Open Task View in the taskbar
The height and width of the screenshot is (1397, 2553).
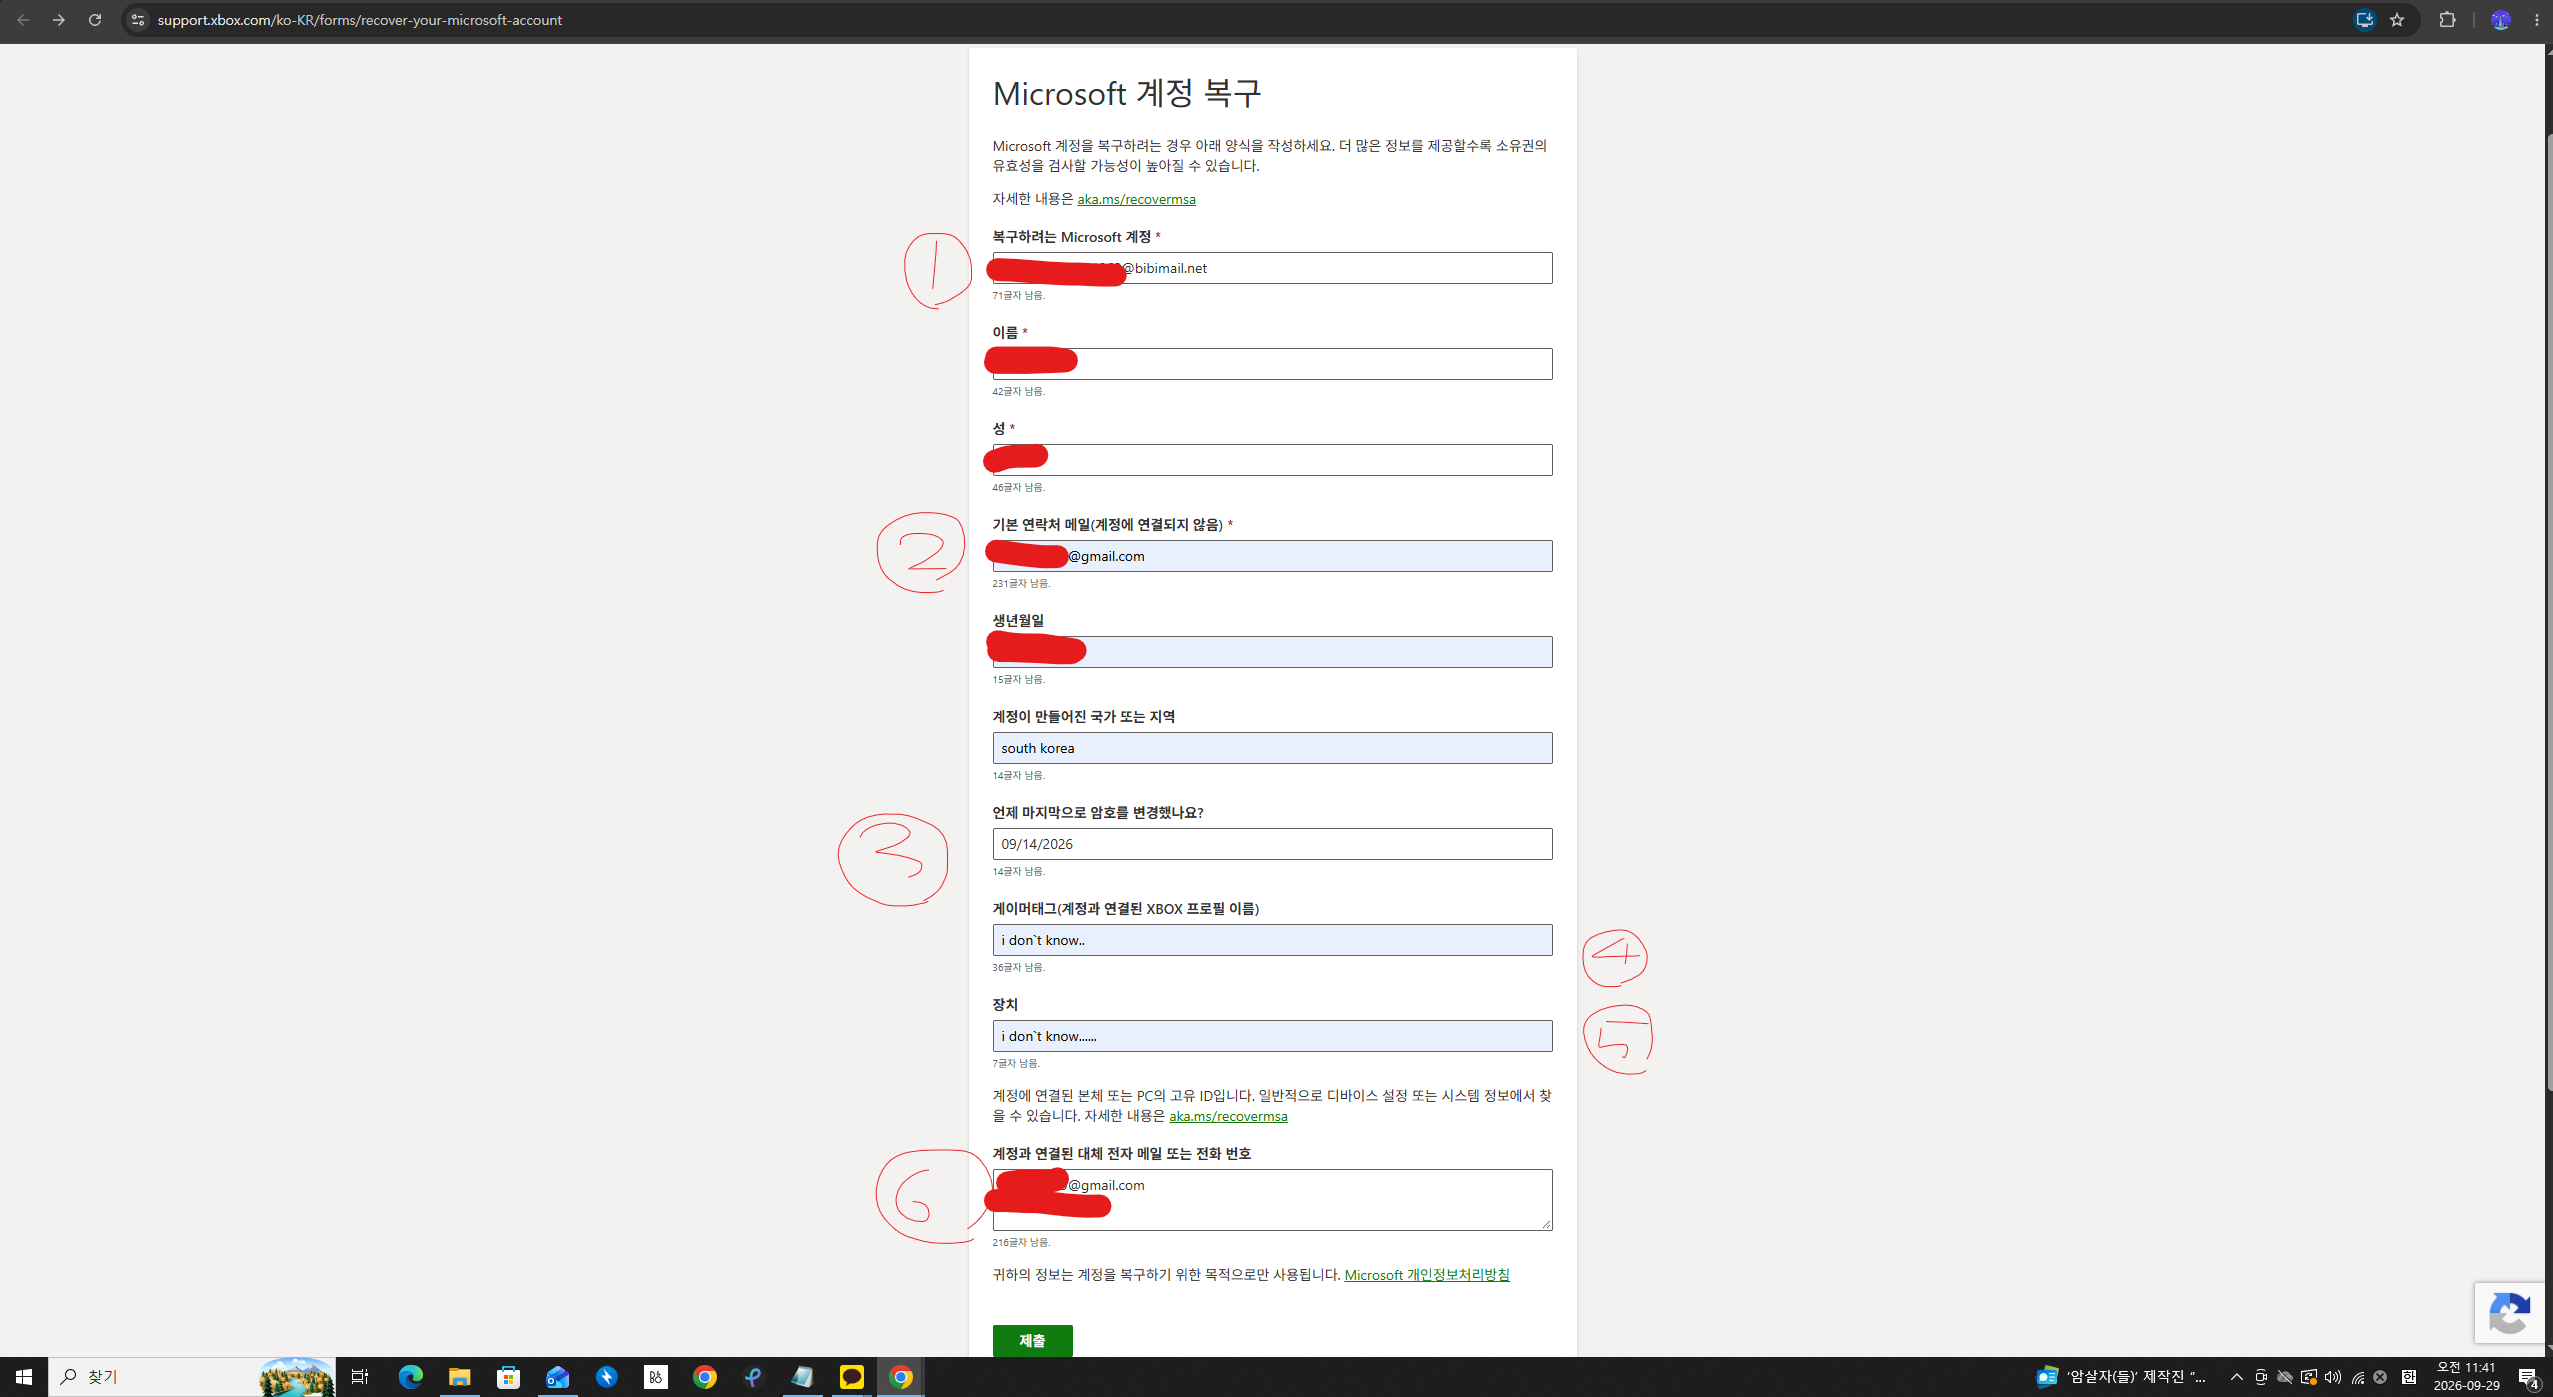[x=360, y=1377]
